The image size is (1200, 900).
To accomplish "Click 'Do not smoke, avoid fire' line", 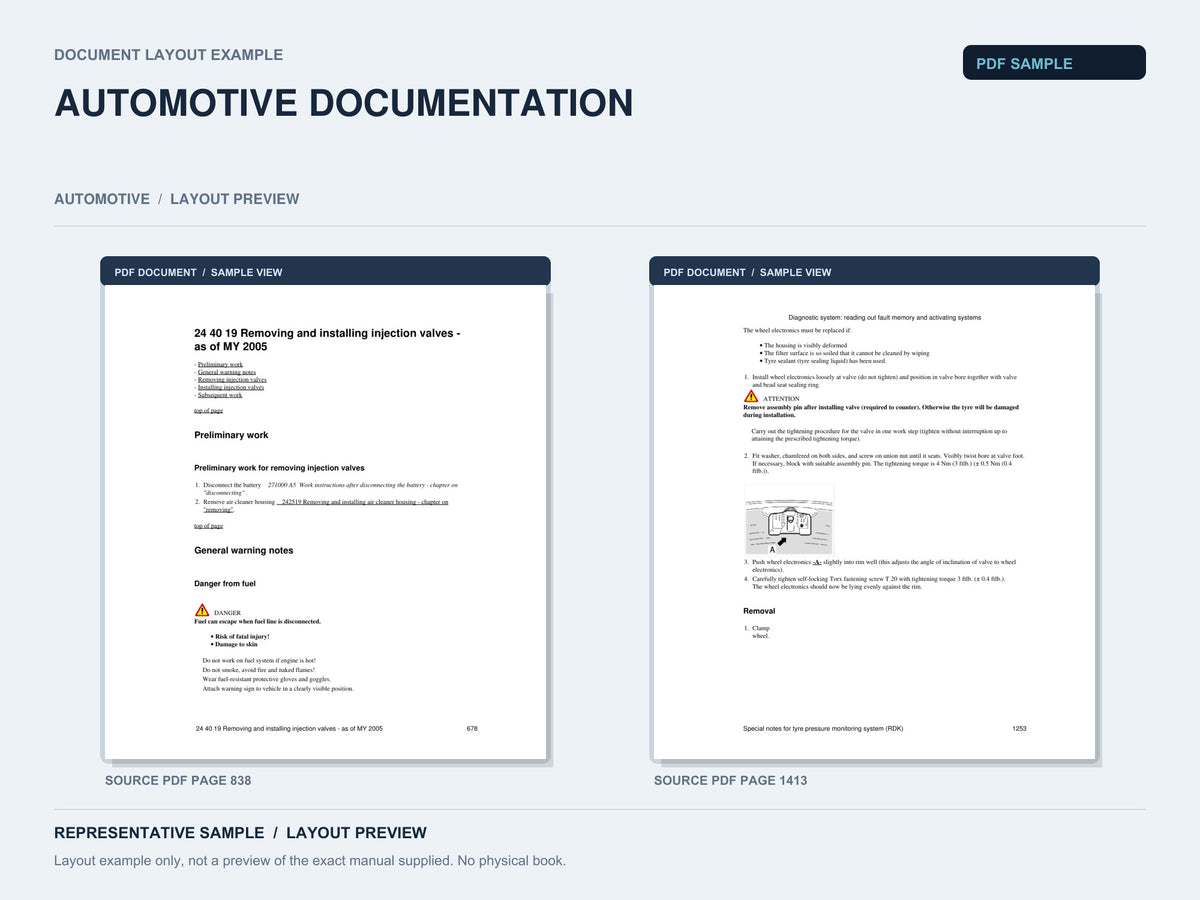I will (259, 670).
